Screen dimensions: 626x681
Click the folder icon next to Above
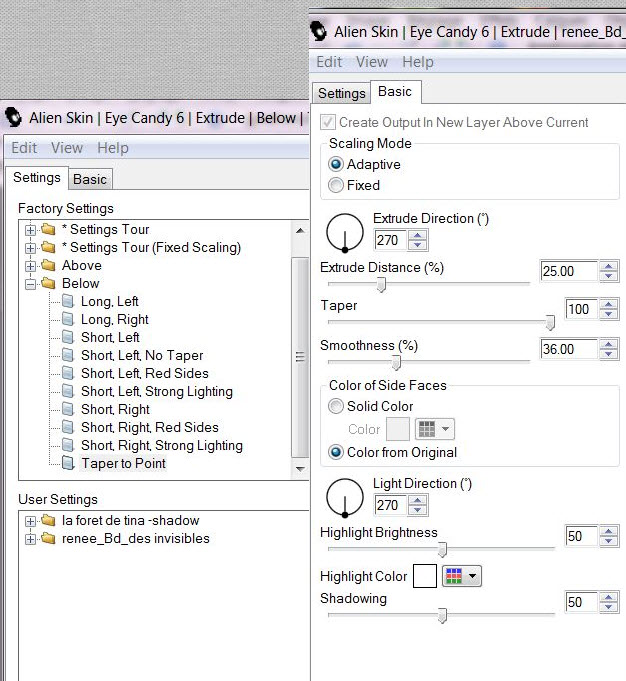click(x=48, y=265)
